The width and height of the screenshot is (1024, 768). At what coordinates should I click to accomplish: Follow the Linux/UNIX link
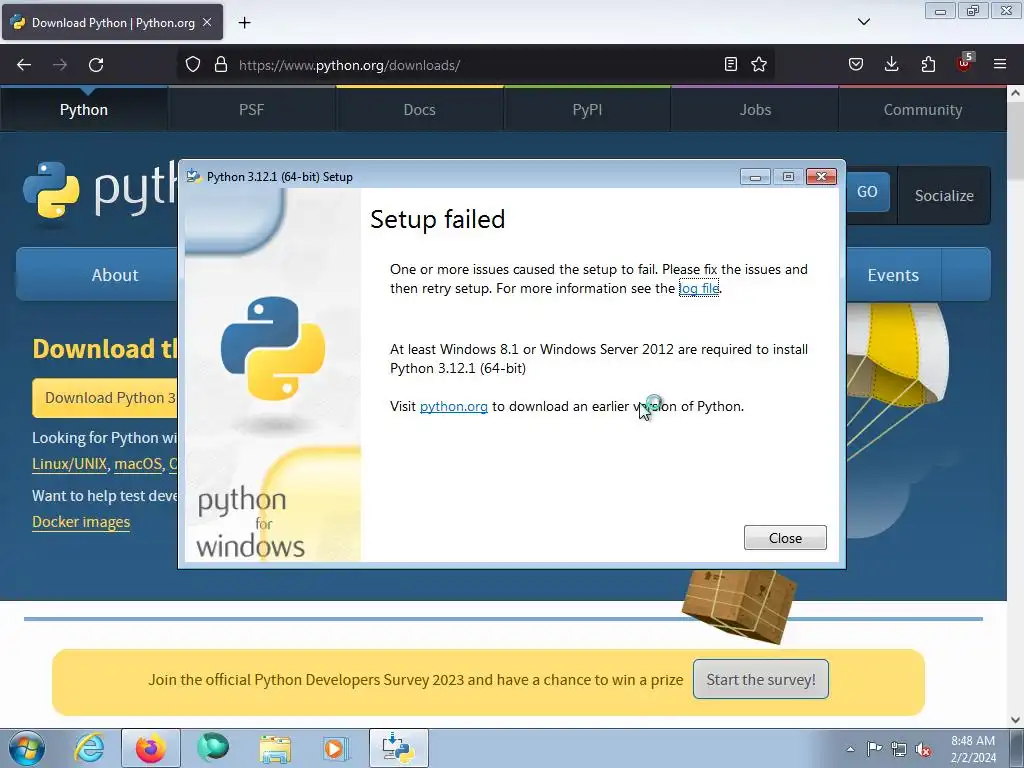(x=69, y=464)
